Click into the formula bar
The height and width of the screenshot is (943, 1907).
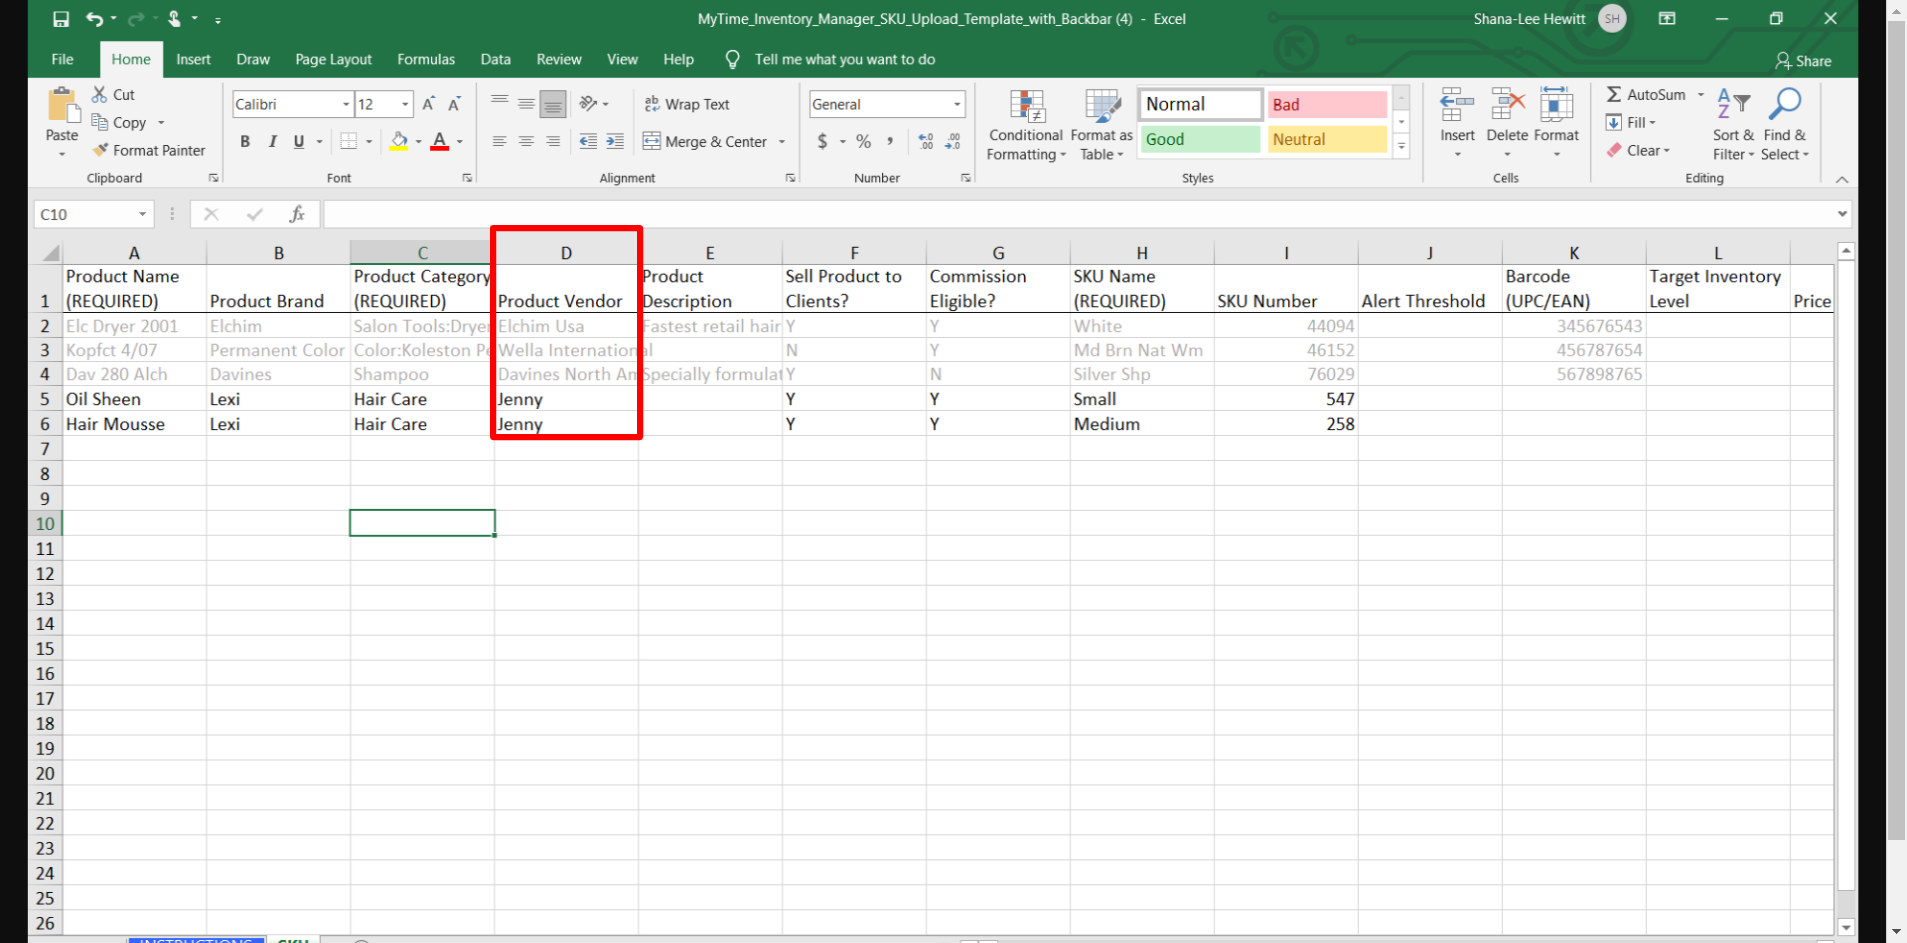click(1078, 214)
